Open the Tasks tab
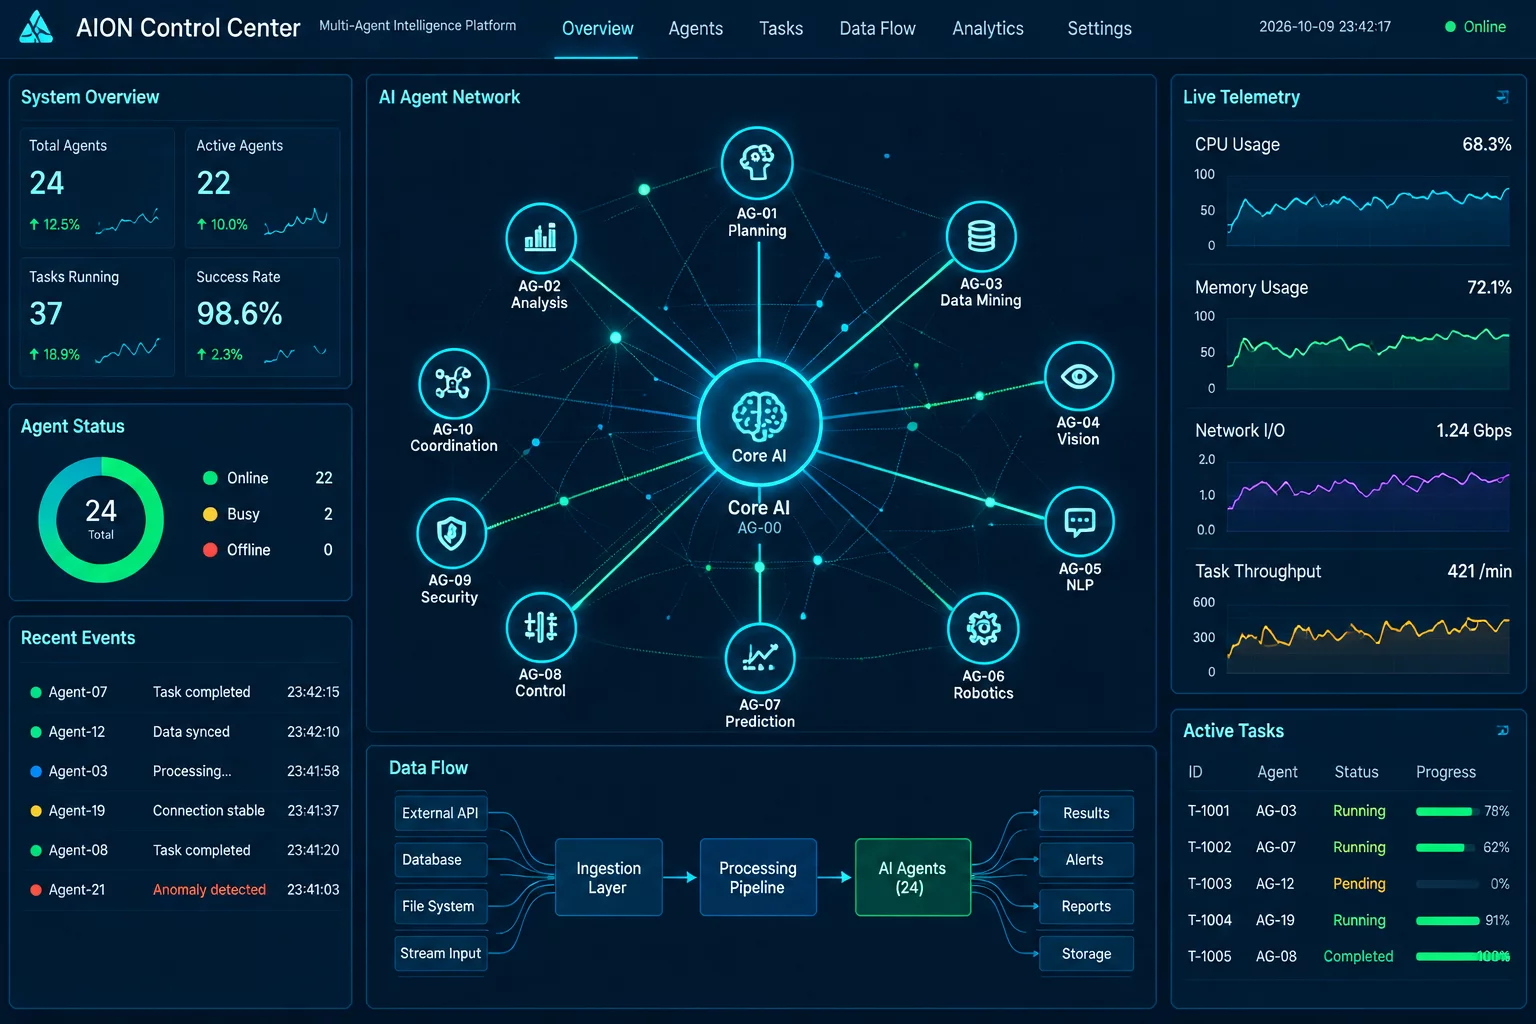This screenshot has height=1024, width=1536. tap(781, 29)
